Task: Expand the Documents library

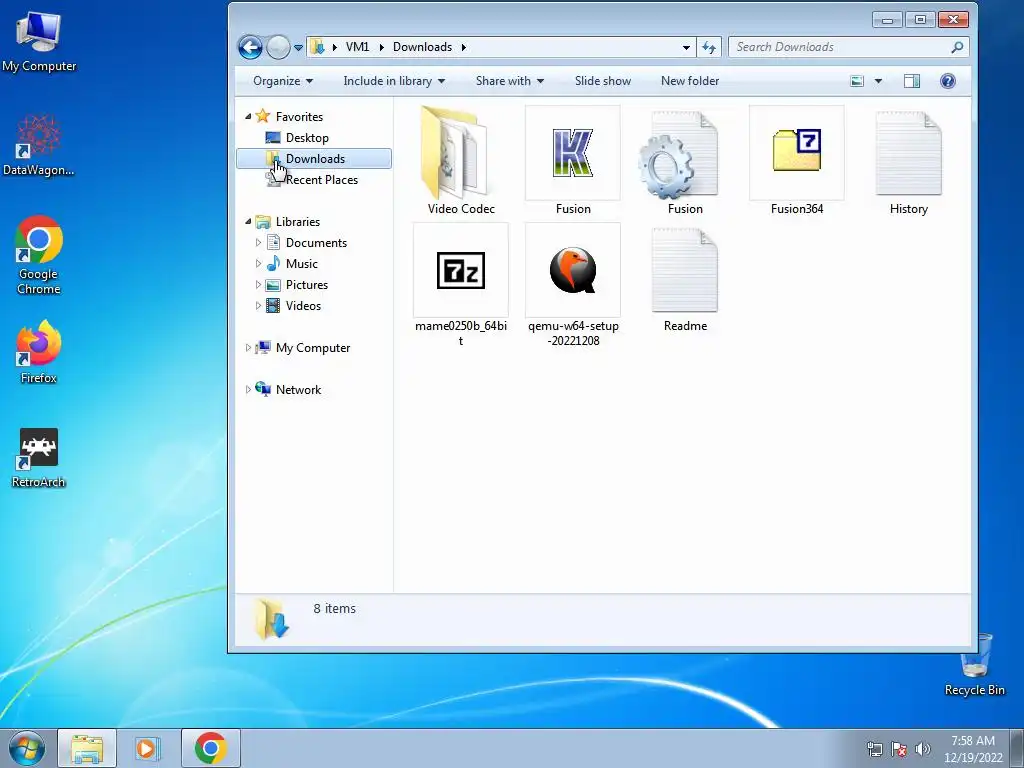Action: click(x=258, y=243)
